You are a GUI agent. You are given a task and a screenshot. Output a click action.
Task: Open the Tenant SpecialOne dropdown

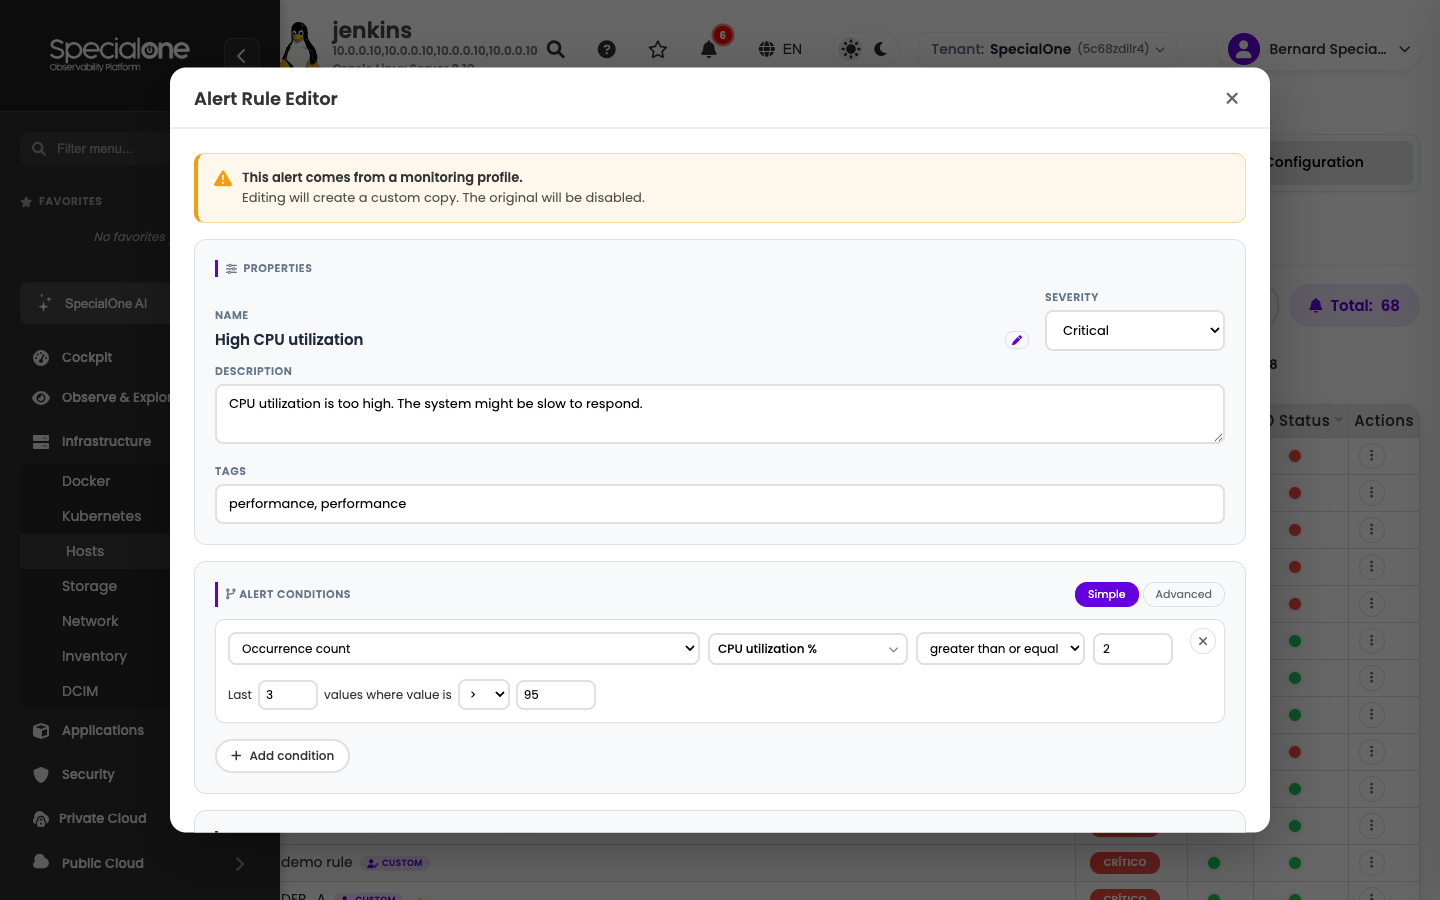(1047, 49)
